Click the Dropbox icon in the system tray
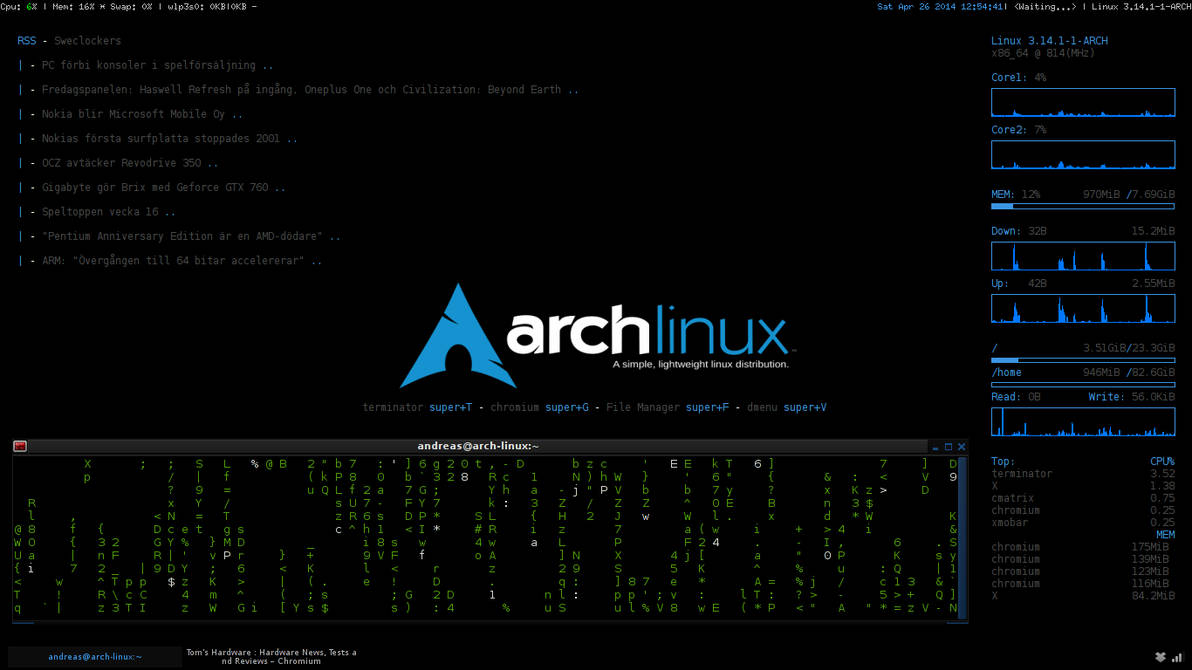The height and width of the screenshot is (670, 1192). (1159, 657)
